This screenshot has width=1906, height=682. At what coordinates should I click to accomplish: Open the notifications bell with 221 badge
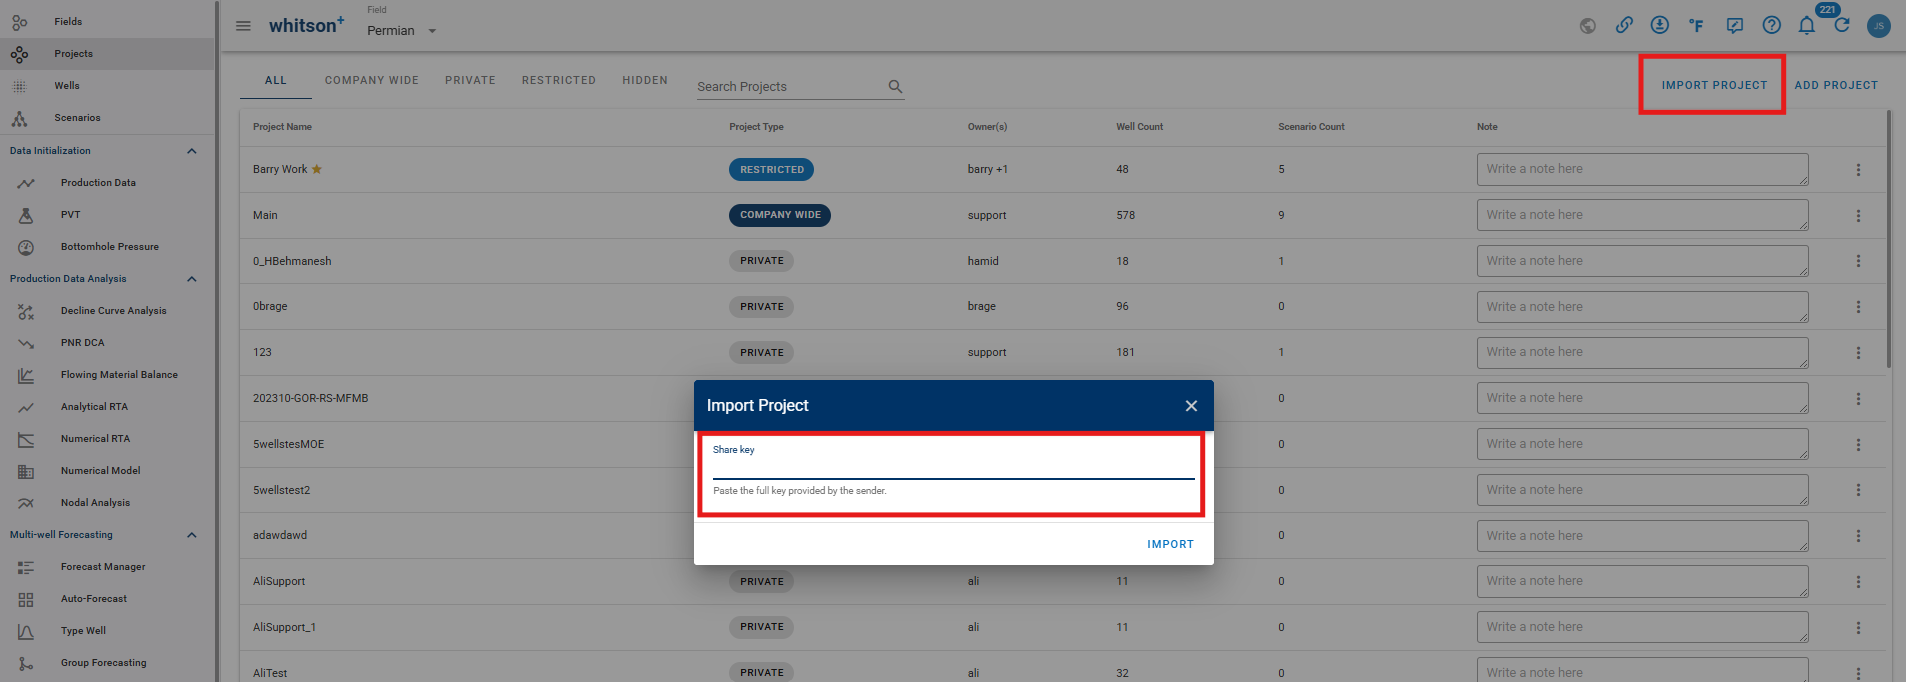[1807, 25]
